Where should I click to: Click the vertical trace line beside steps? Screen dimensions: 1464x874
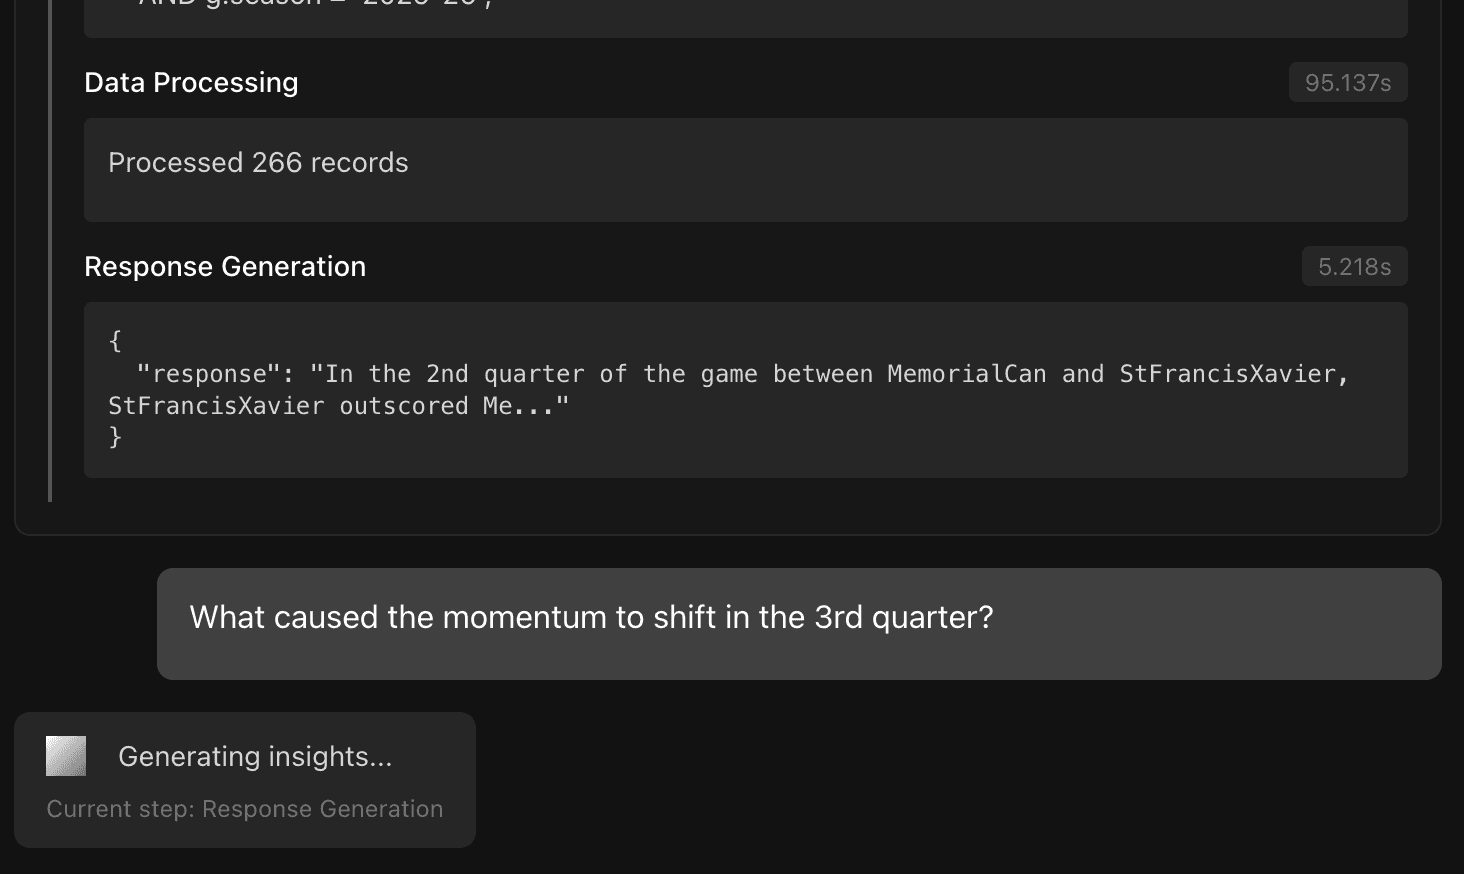point(50,250)
